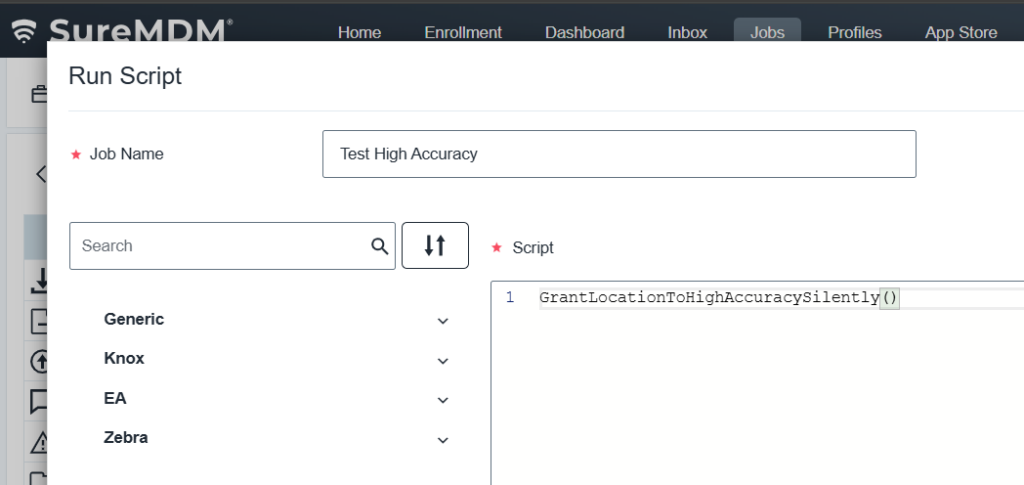
Task: Click the SureMDM wifi logo icon
Action: pyautogui.click(x=22, y=32)
